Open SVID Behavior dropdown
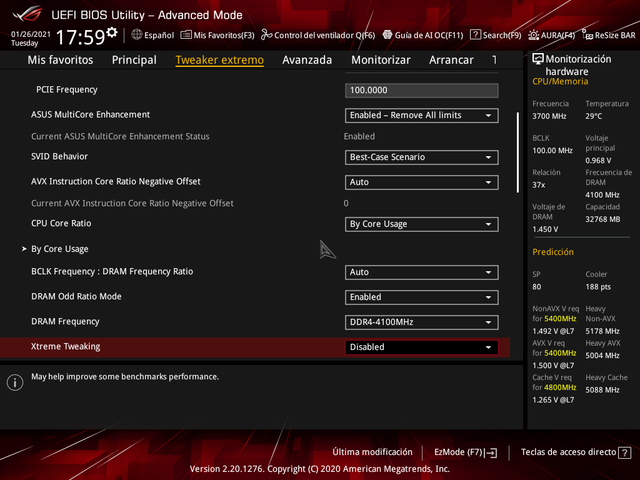 [422, 158]
